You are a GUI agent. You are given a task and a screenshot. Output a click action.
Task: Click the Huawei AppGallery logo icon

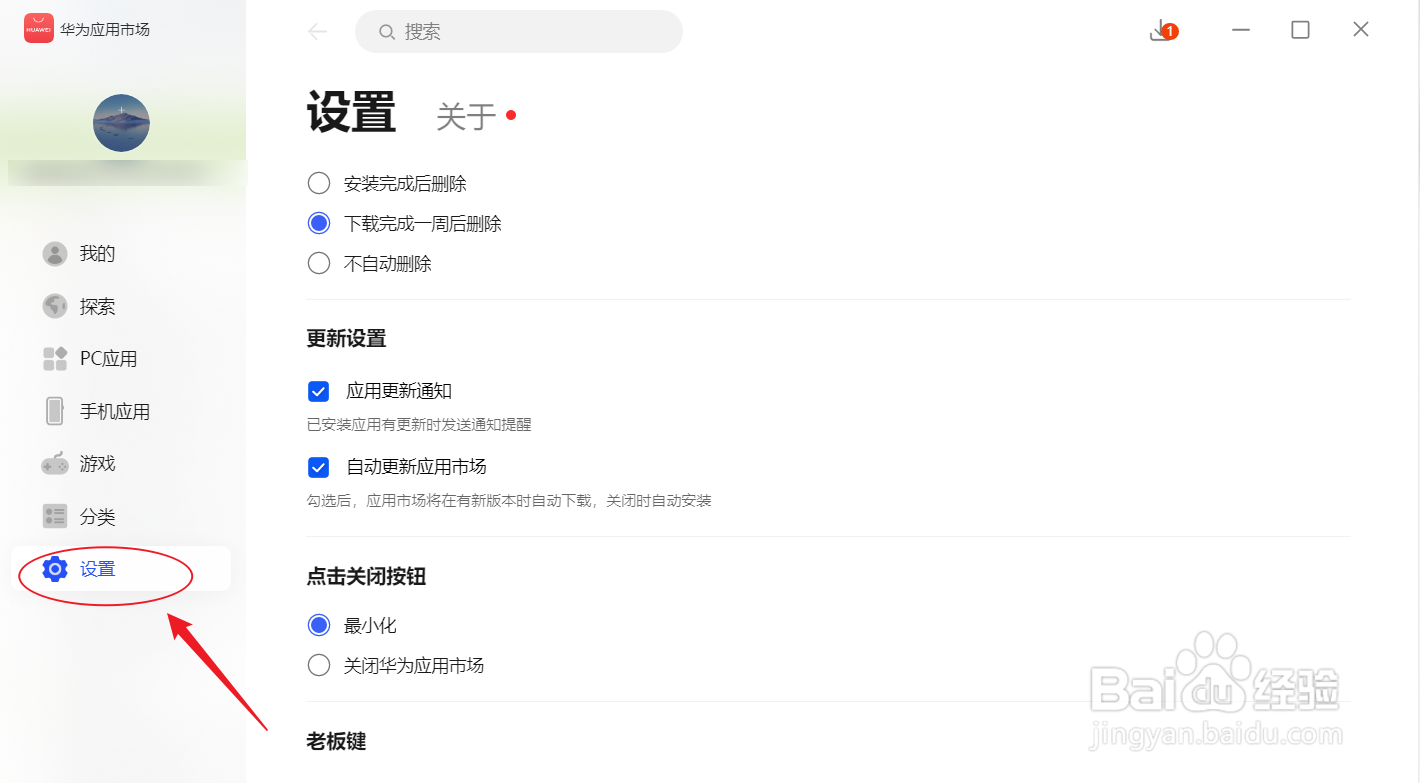[39, 29]
